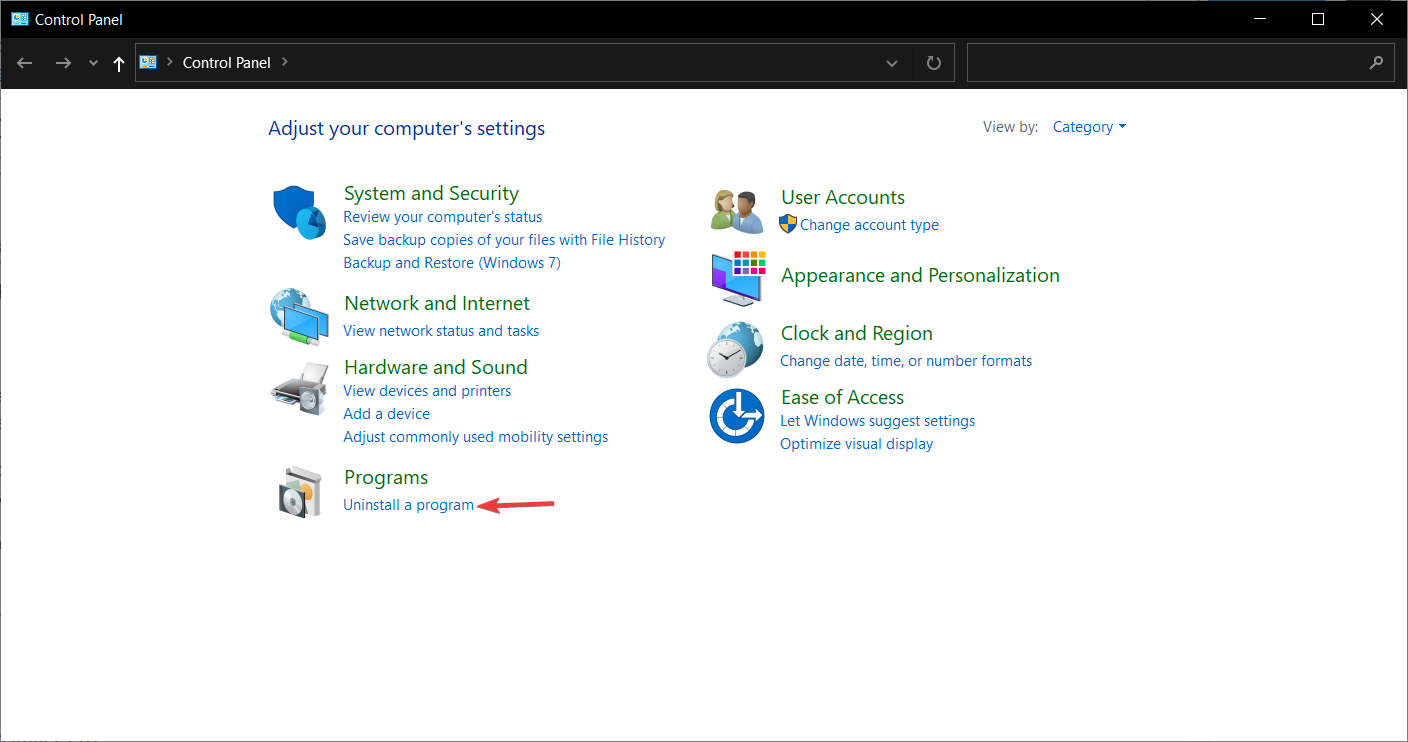Click the Programs disc box icon
This screenshot has width=1408, height=742.
(x=301, y=491)
